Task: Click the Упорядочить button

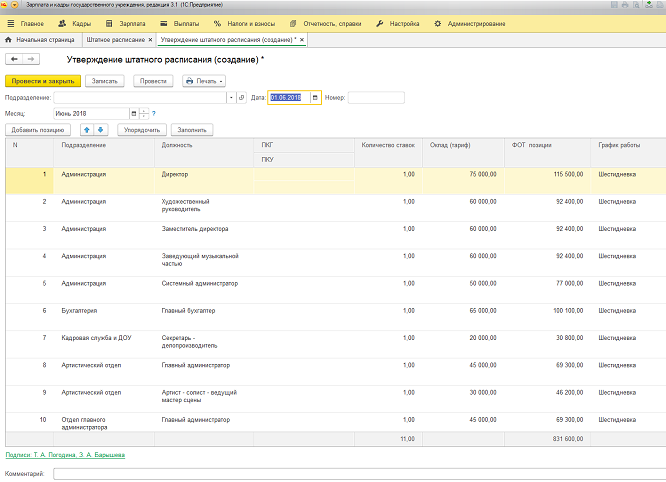Action: (x=142, y=130)
